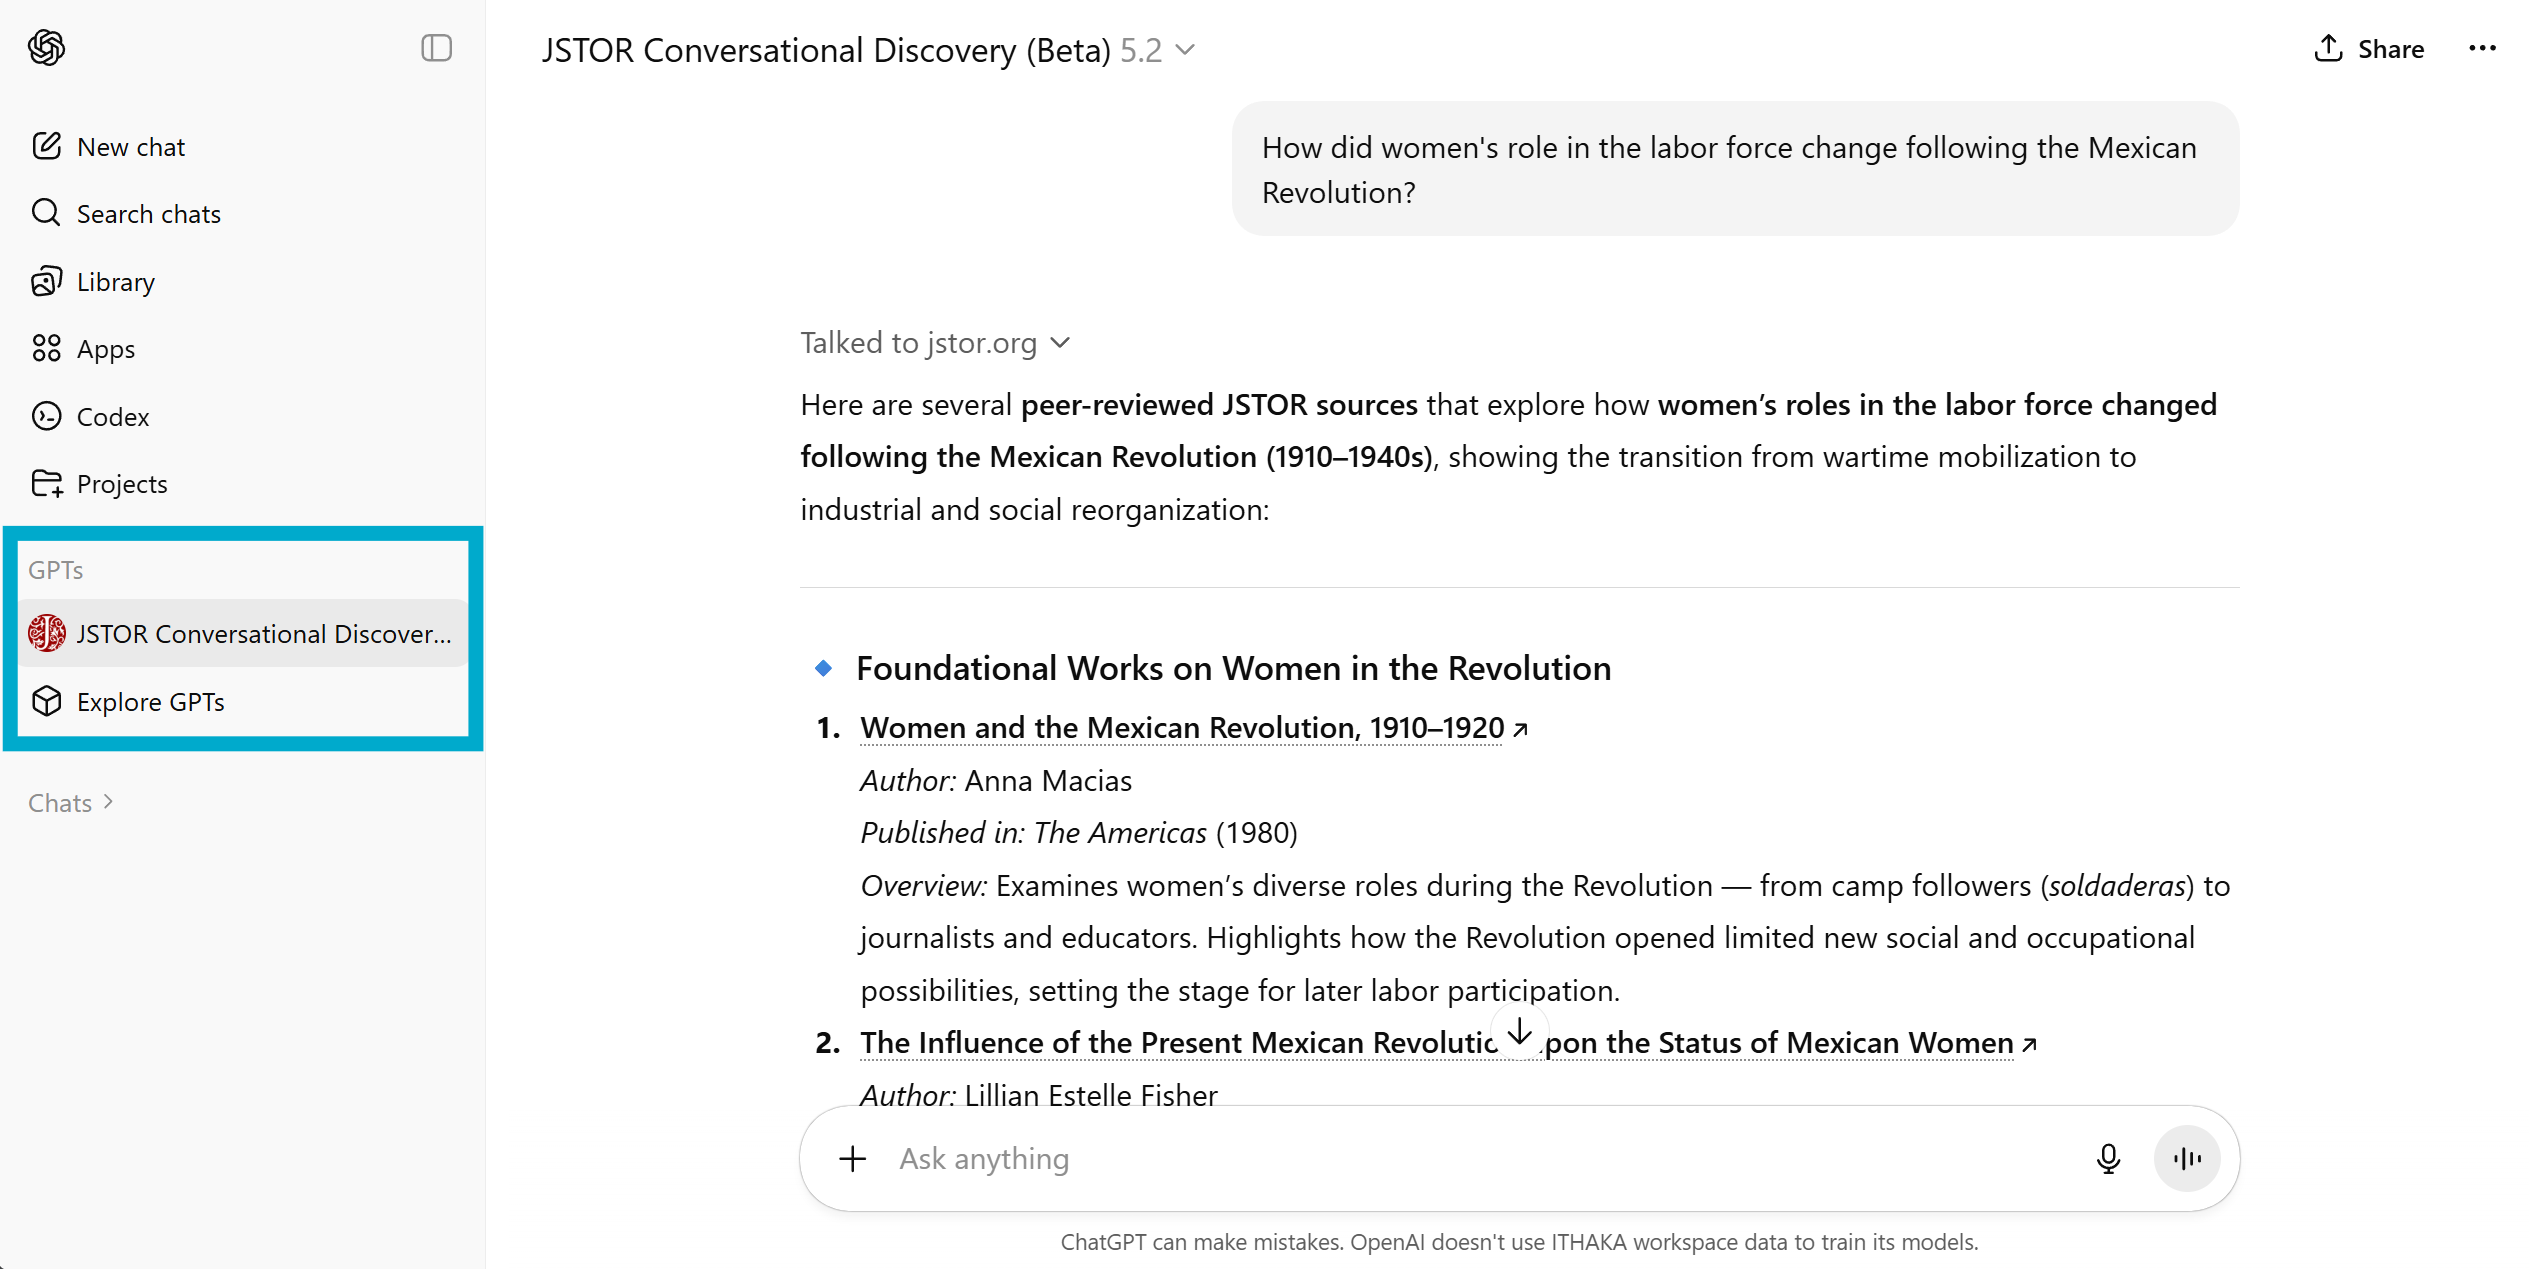Click the scroll-to-bottom arrow button
2529x1269 pixels.
[1519, 1031]
